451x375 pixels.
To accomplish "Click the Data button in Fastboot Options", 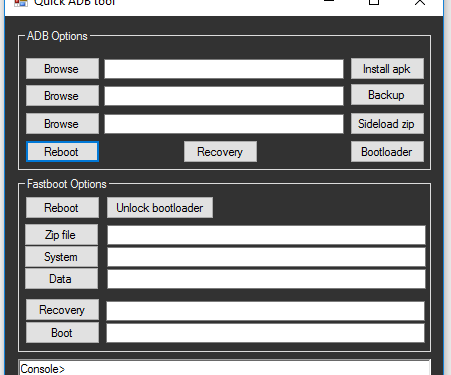I will (x=61, y=279).
